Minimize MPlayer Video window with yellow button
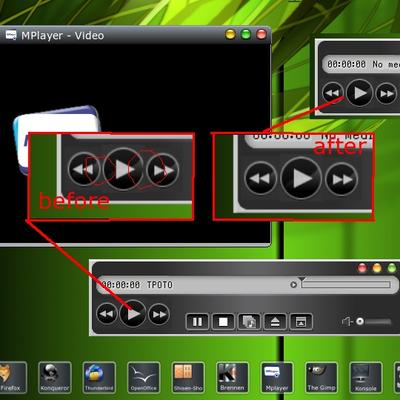The height and width of the screenshot is (400, 400). click(x=230, y=34)
